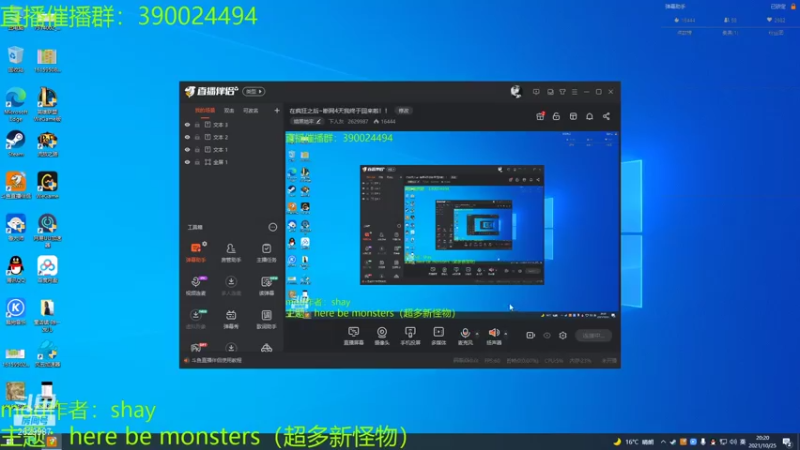Lock the 全屏 1 source layer
Screen dimensions: 800x450
[197, 162]
